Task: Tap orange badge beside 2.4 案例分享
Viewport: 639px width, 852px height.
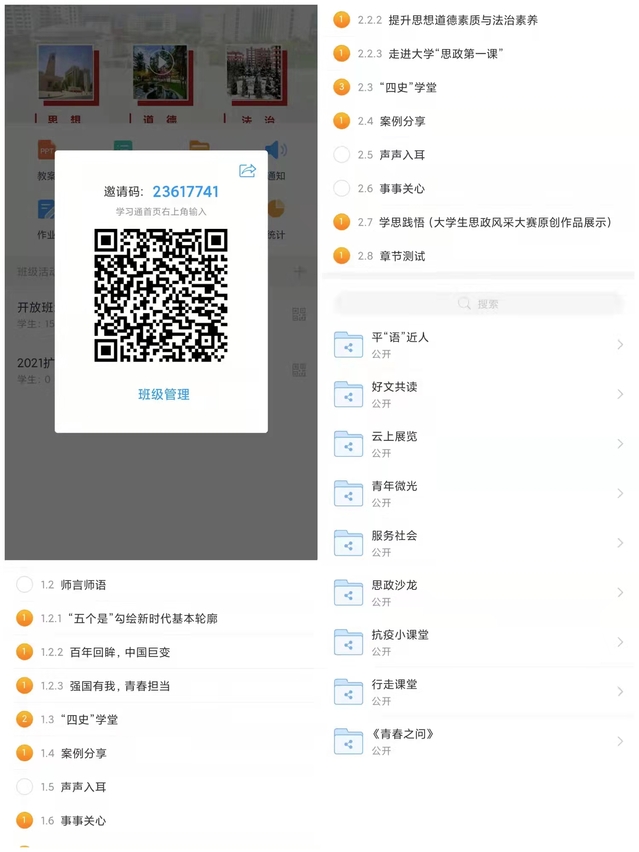Action: coord(341,121)
